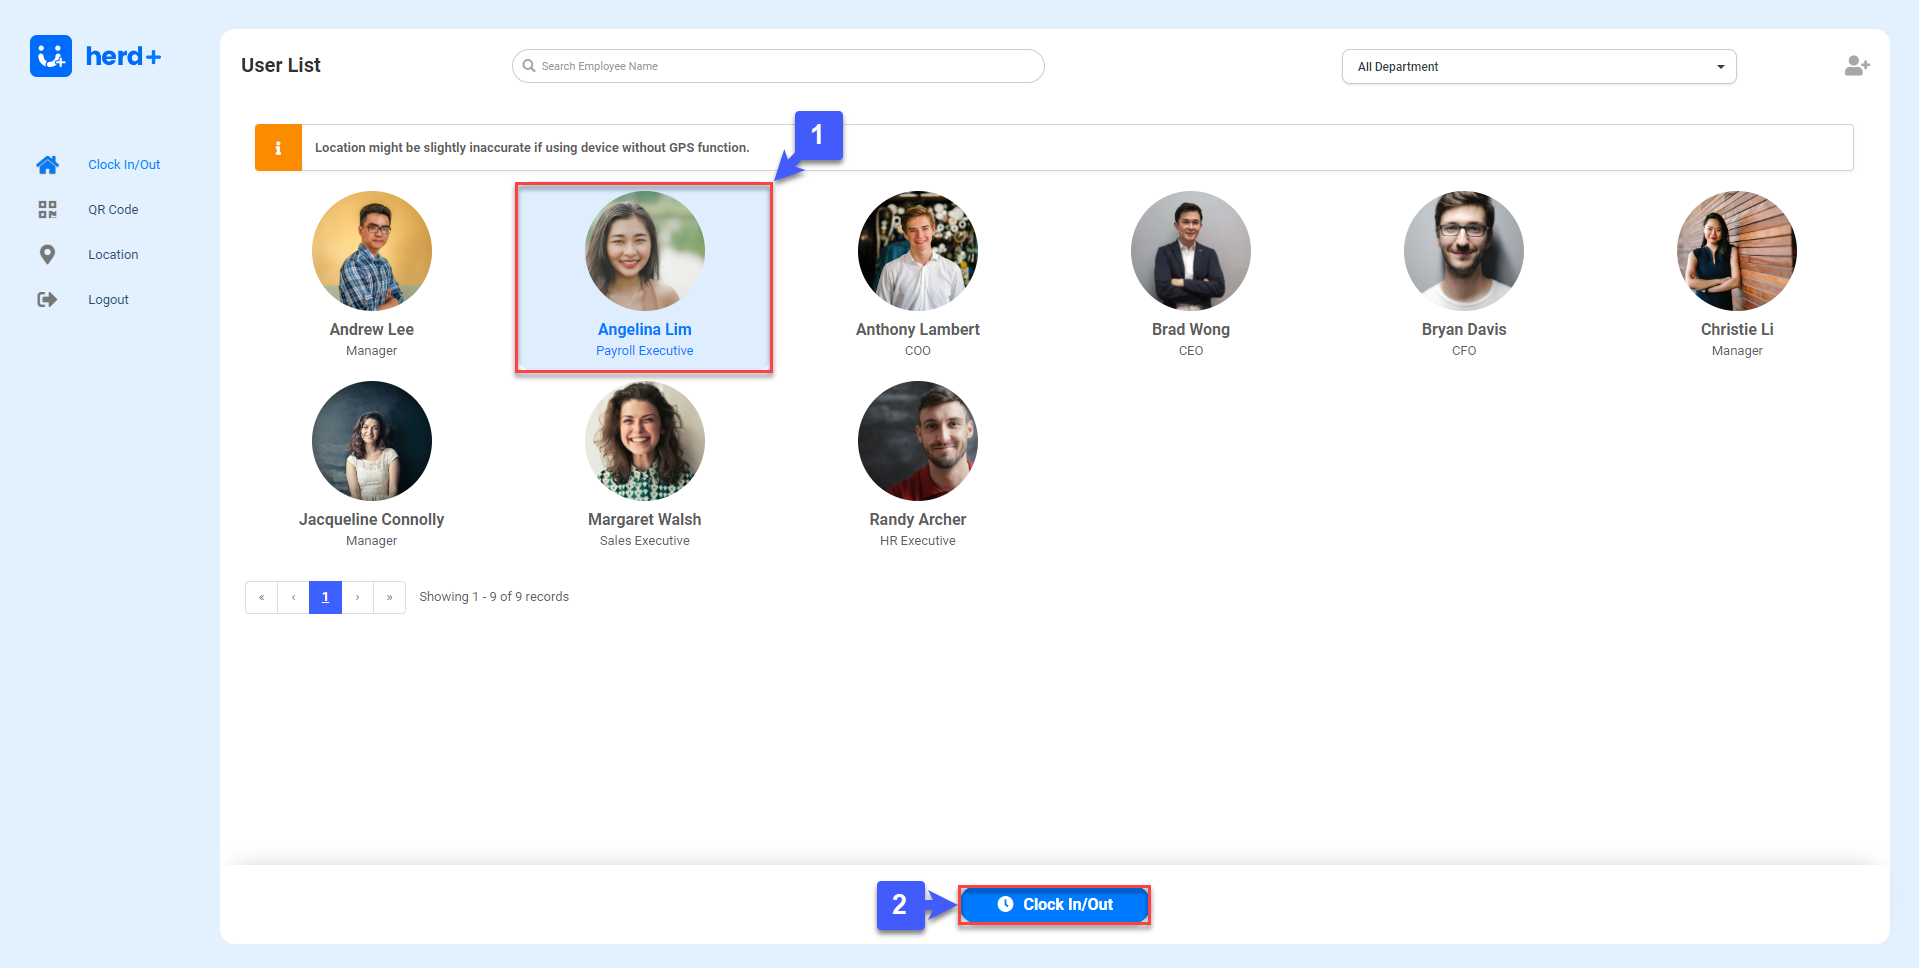Click the herd+ logo icon
Image resolution: width=1919 pixels, height=968 pixels.
51,56
